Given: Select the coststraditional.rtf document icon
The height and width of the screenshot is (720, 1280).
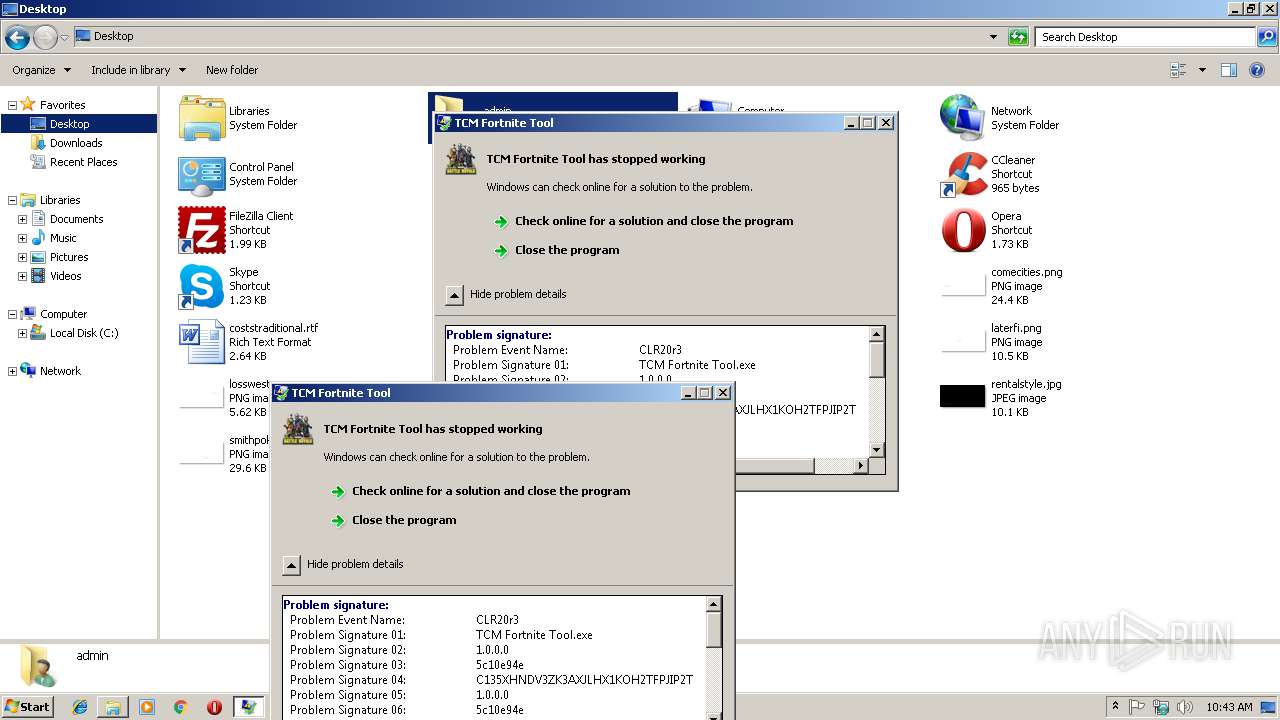Looking at the screenshot, I should click(x=202, y=342).
